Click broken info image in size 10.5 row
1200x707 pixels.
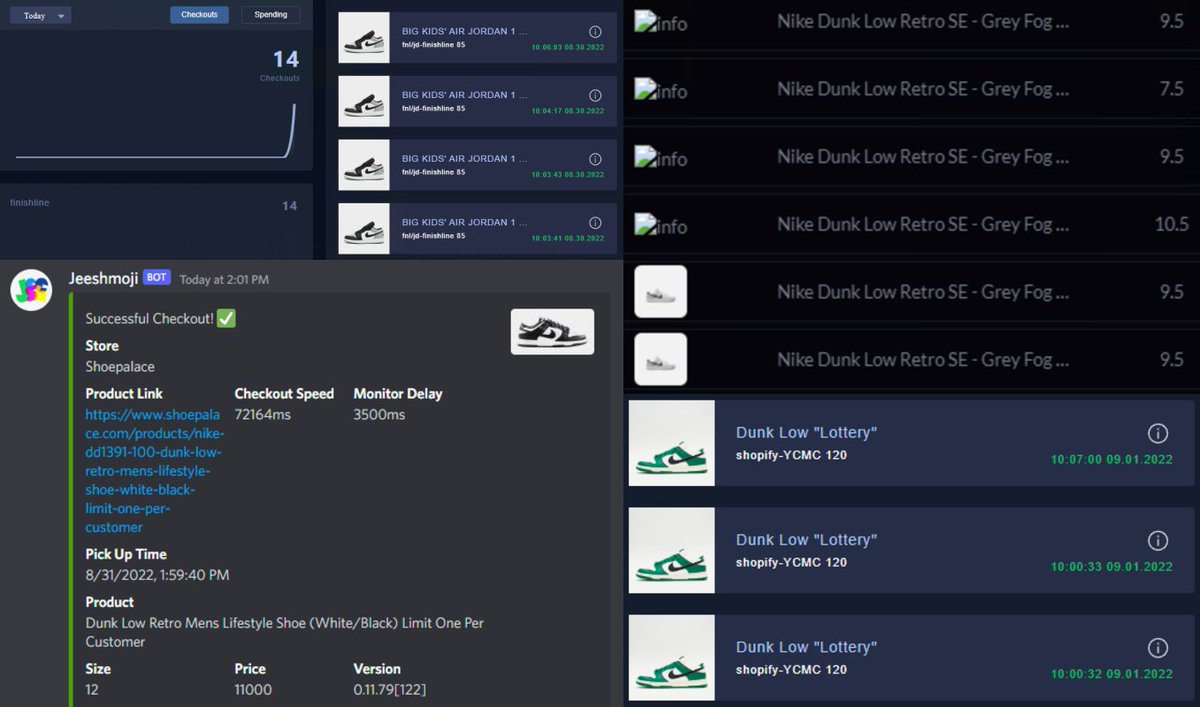661,226
